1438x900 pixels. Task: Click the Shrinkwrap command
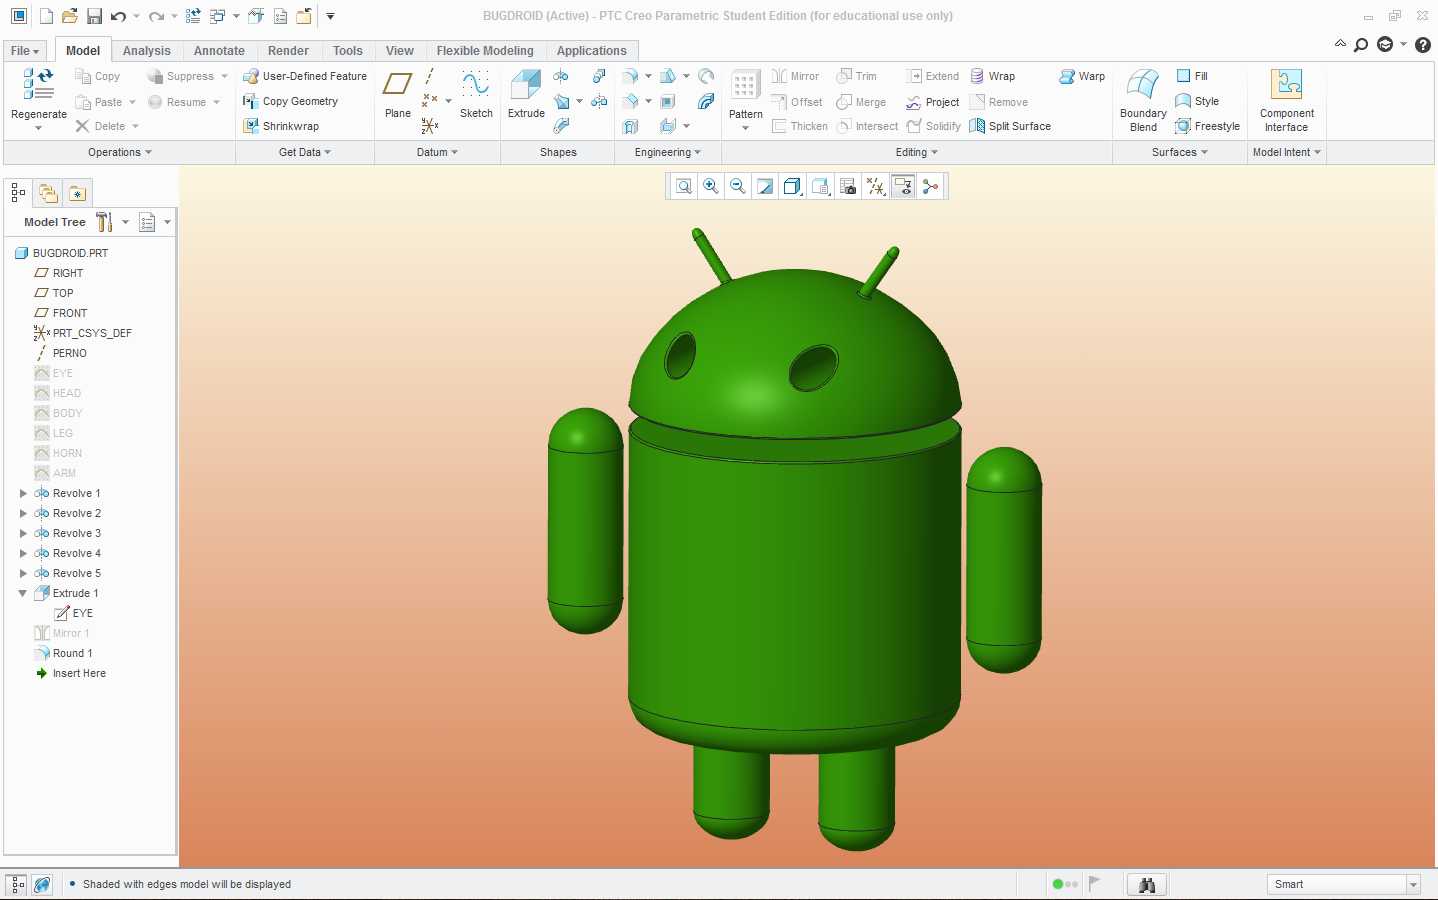[281, 126]
